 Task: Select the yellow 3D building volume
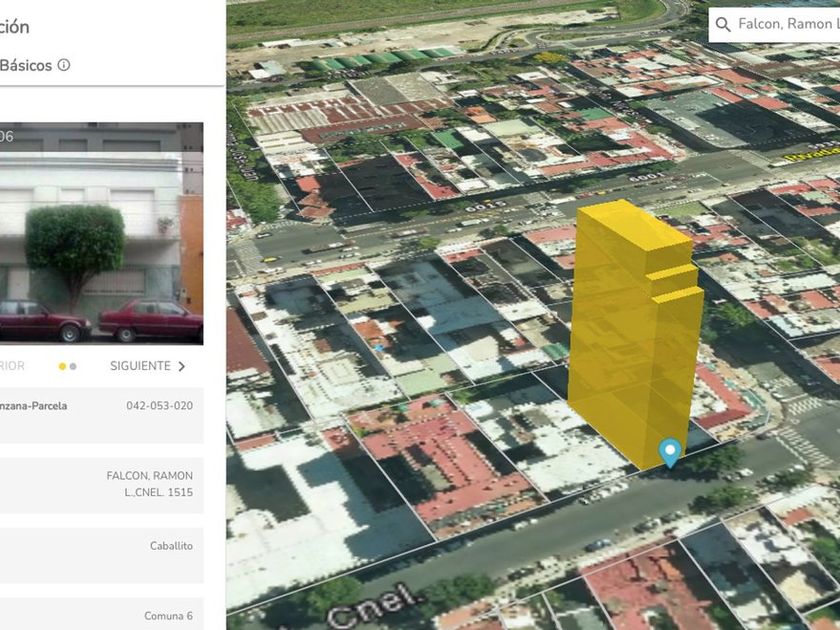(632, 330)
